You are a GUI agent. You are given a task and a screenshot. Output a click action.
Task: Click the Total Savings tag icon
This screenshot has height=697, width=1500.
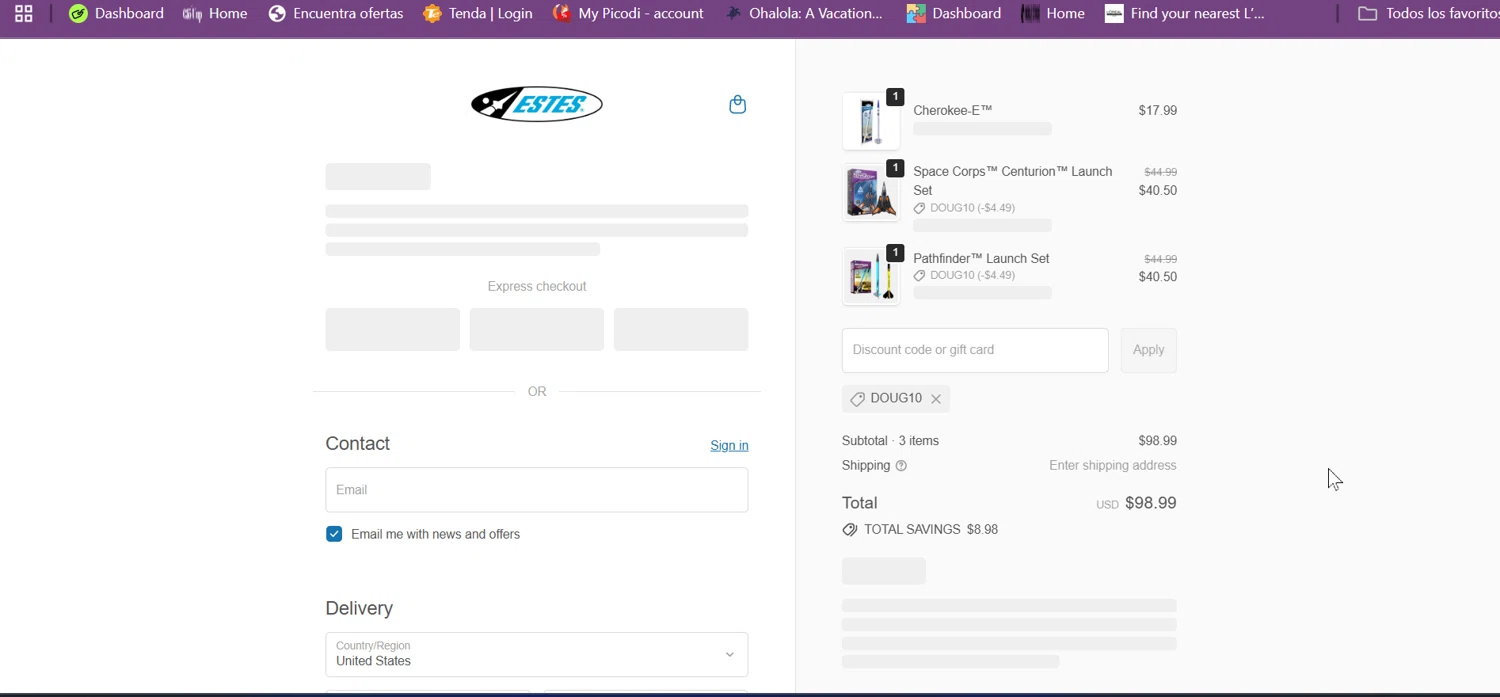coord(850,530)
